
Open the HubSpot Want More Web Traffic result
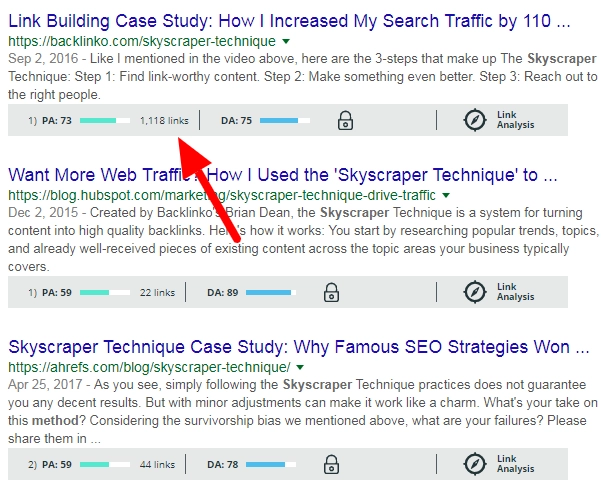[282, 175]
